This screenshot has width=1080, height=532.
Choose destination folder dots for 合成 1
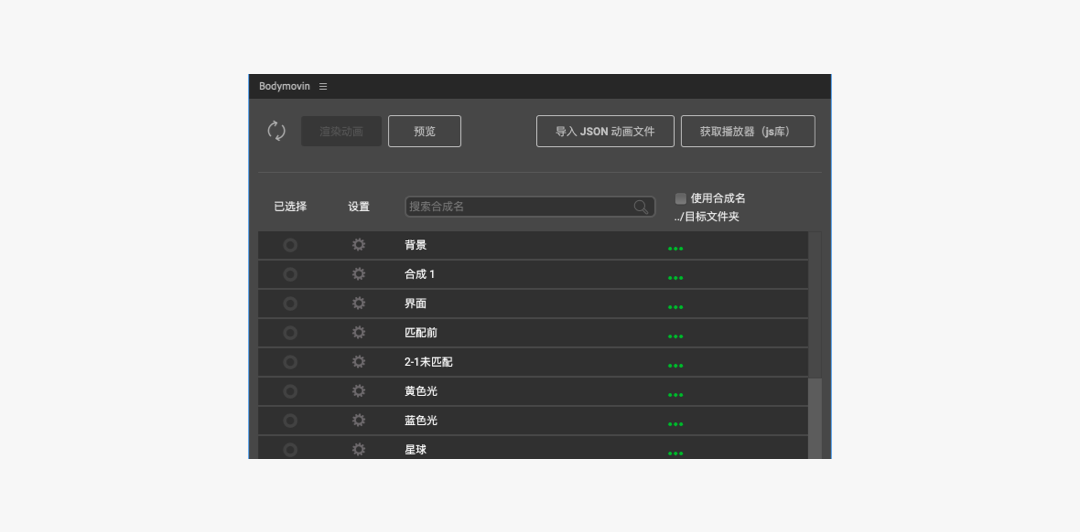click(x=676, y=278)
